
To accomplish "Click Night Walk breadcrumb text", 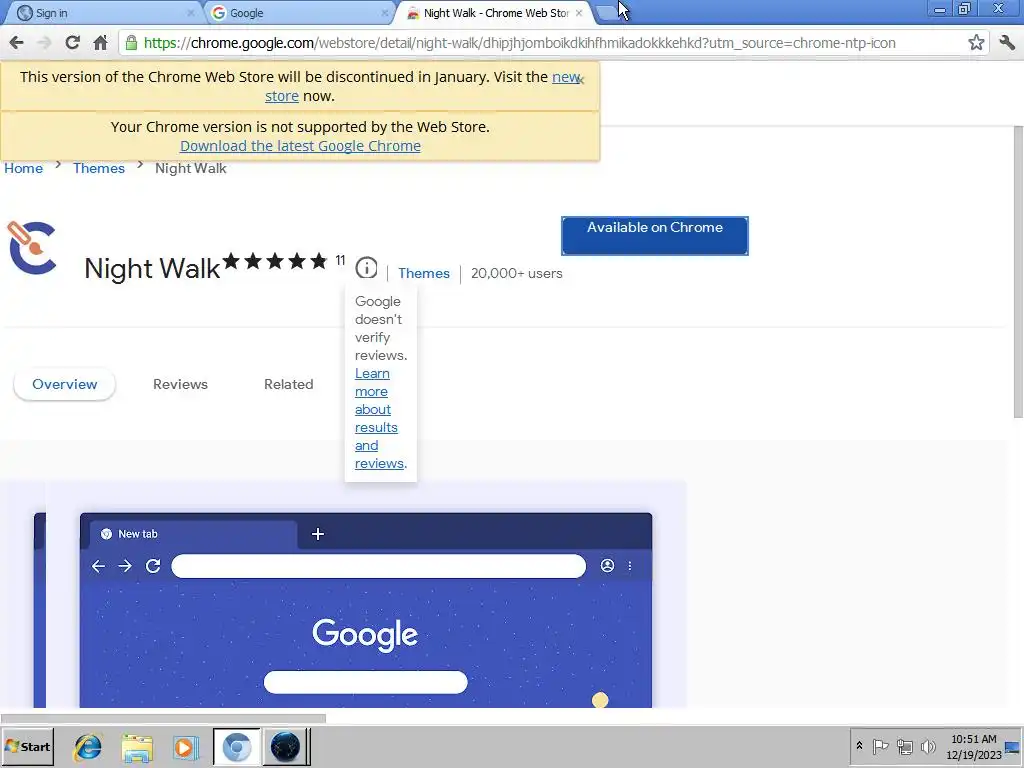I will (x=191, y=168).
